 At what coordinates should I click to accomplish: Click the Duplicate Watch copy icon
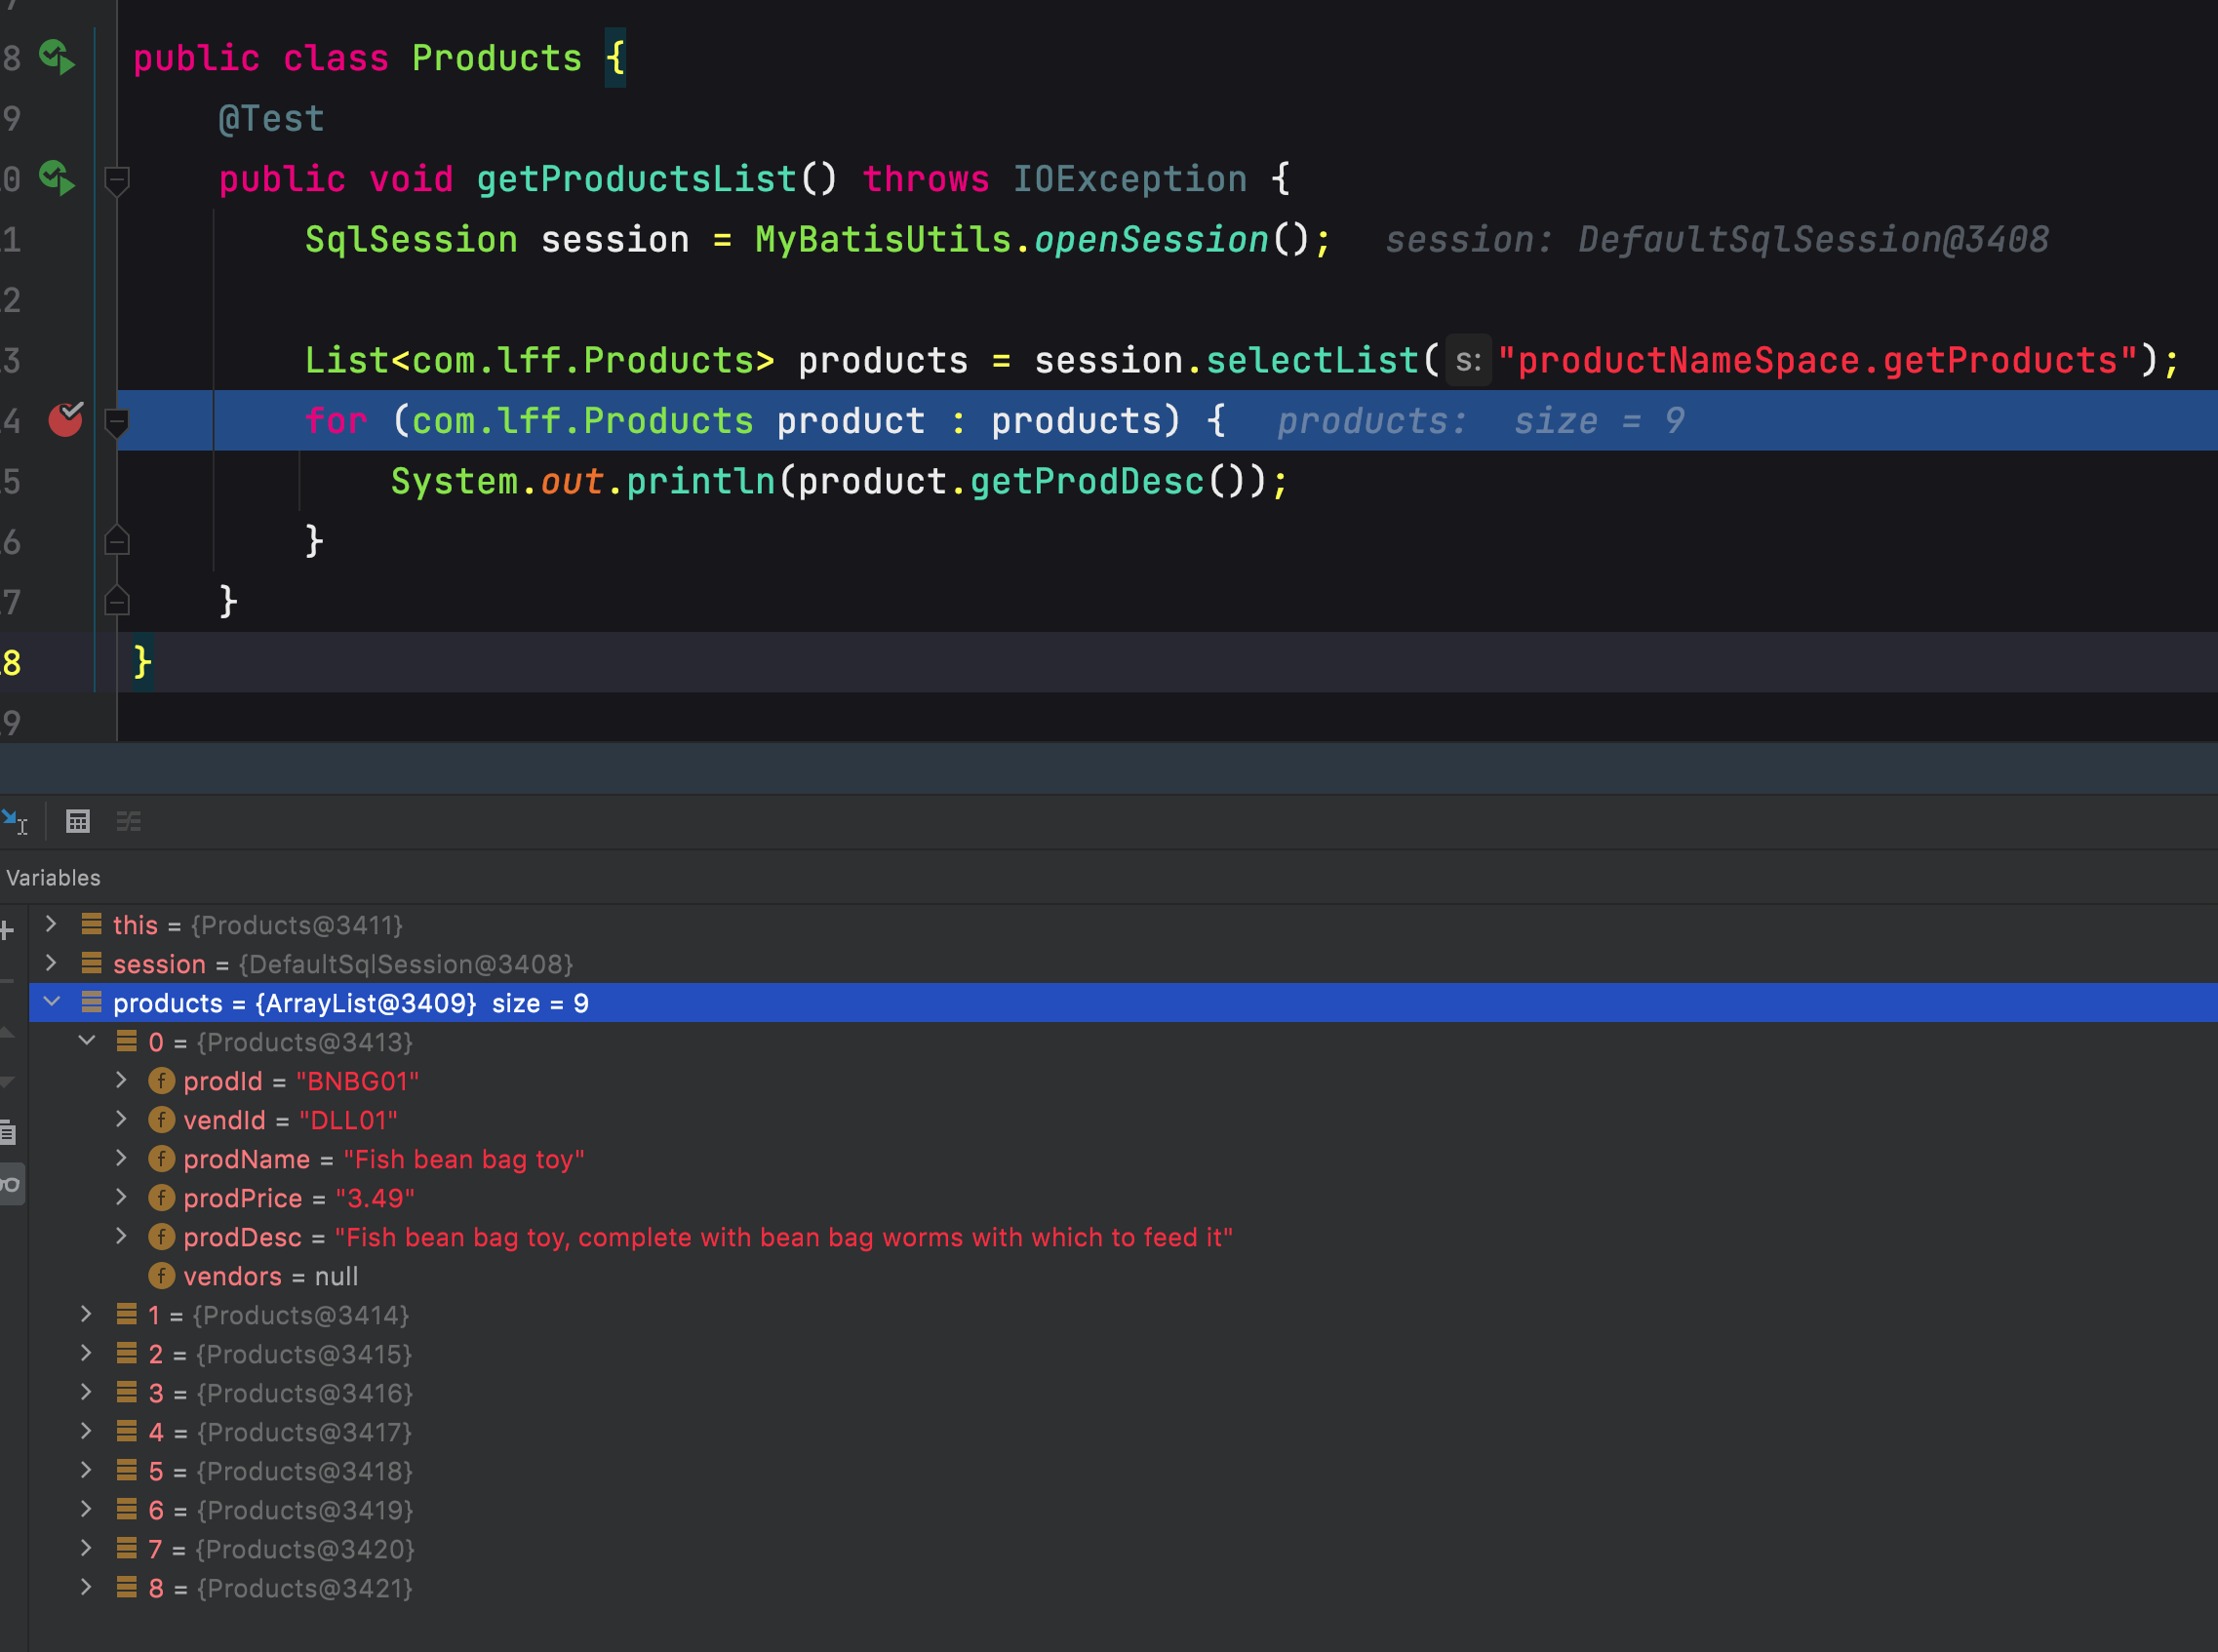(x=7, y=1133)
